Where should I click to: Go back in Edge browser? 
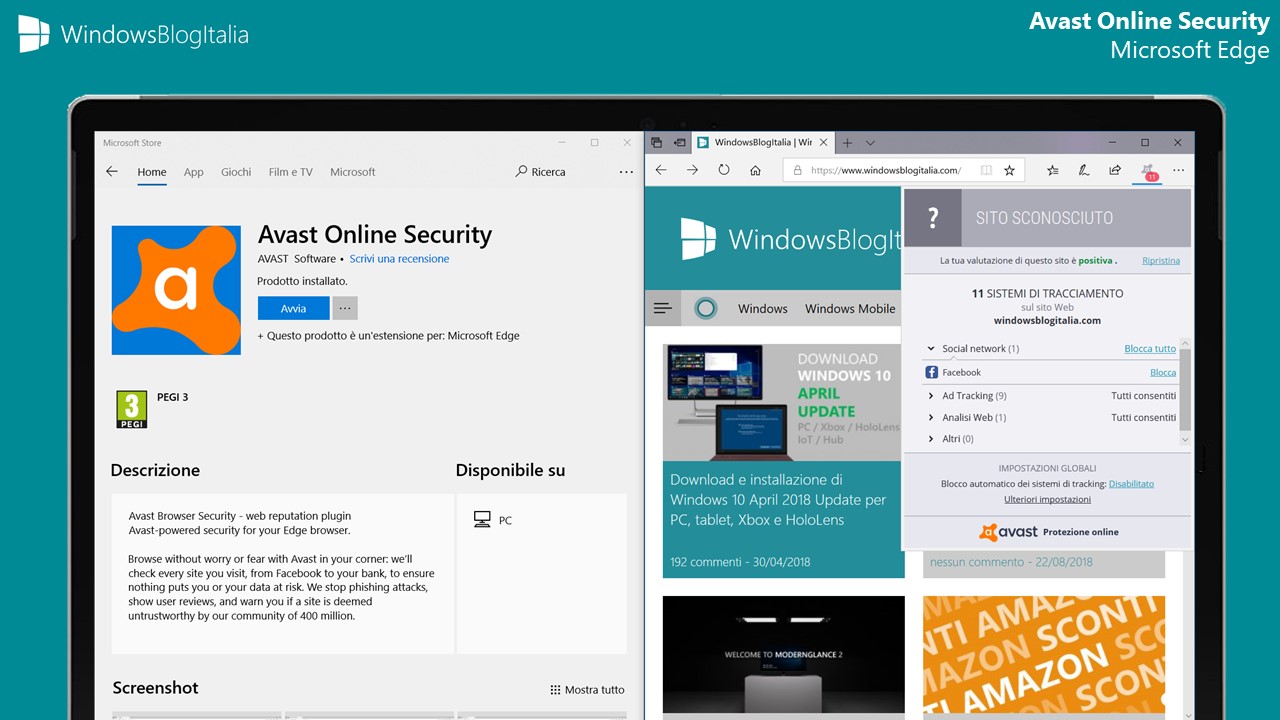point(660,171)
